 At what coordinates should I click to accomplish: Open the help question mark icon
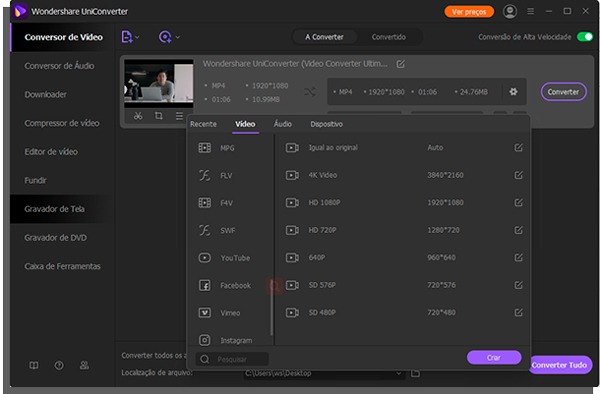point(59,365)
